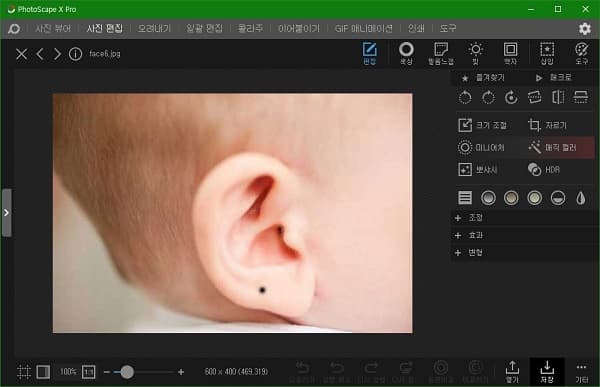Viewport: 600px width, 387px height.
Task: Switch to the GIF 애니메이션 tab
Action: point(364,29)
